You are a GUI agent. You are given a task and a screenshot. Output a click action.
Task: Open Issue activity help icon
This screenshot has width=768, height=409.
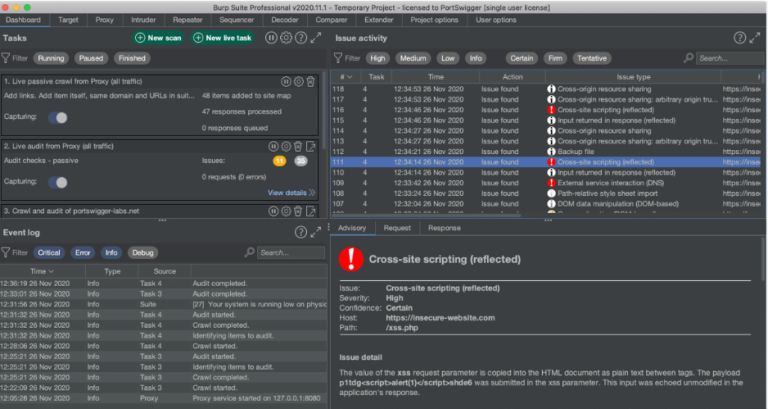coord(740,38)
